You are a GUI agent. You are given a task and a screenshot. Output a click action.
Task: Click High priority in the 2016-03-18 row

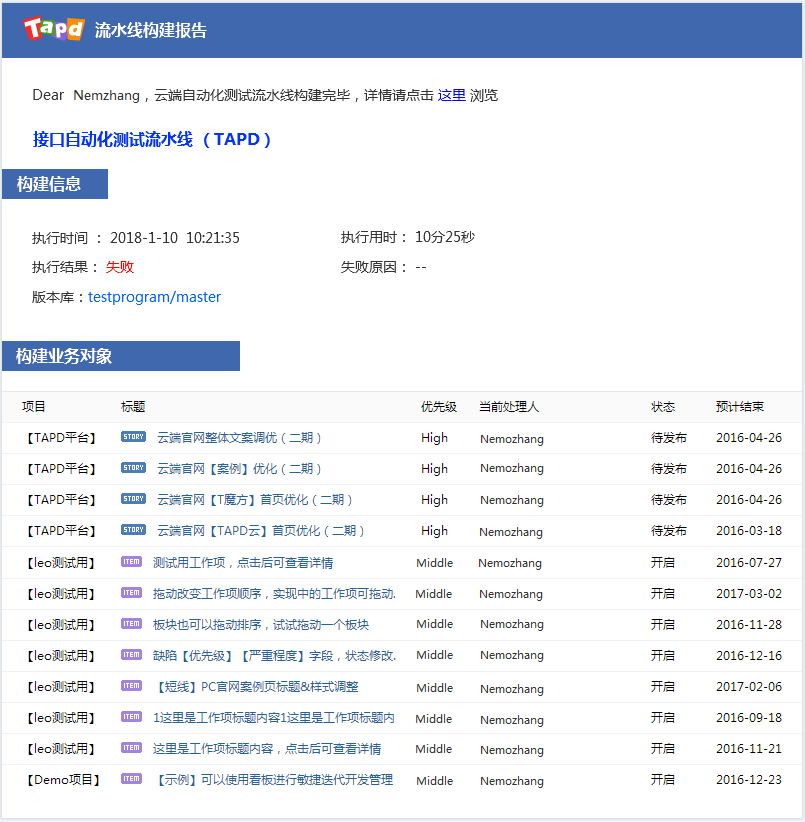pyautogui.click(x=434, y=531)
